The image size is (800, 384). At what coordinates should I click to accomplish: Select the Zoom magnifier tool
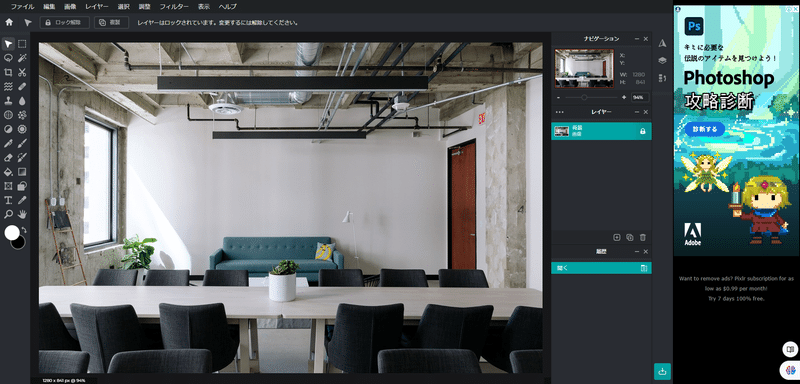[8, 214]
